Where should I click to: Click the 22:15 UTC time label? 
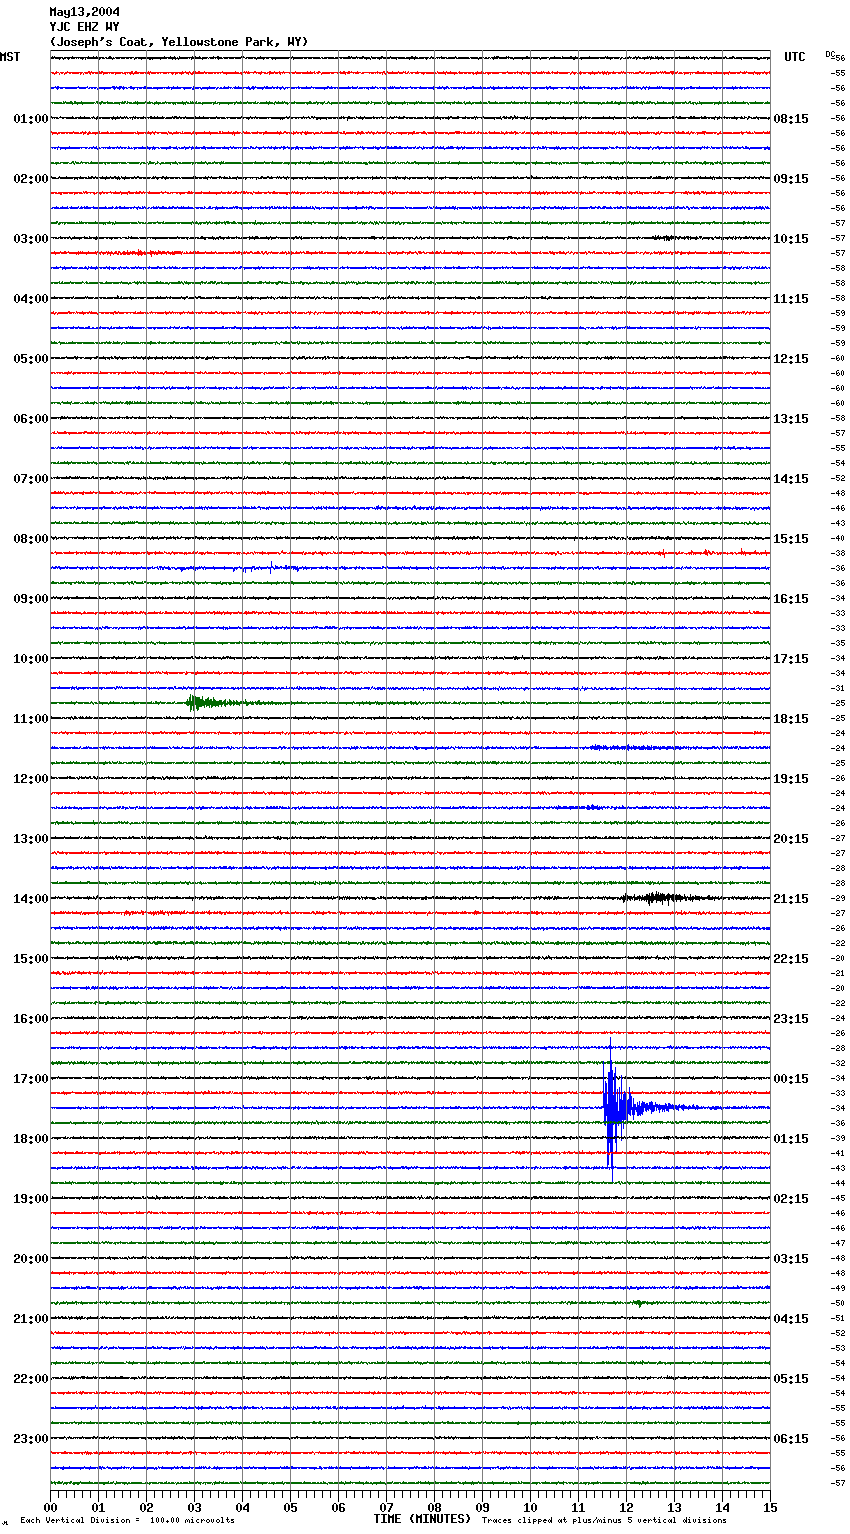click(x=791, y=959)
